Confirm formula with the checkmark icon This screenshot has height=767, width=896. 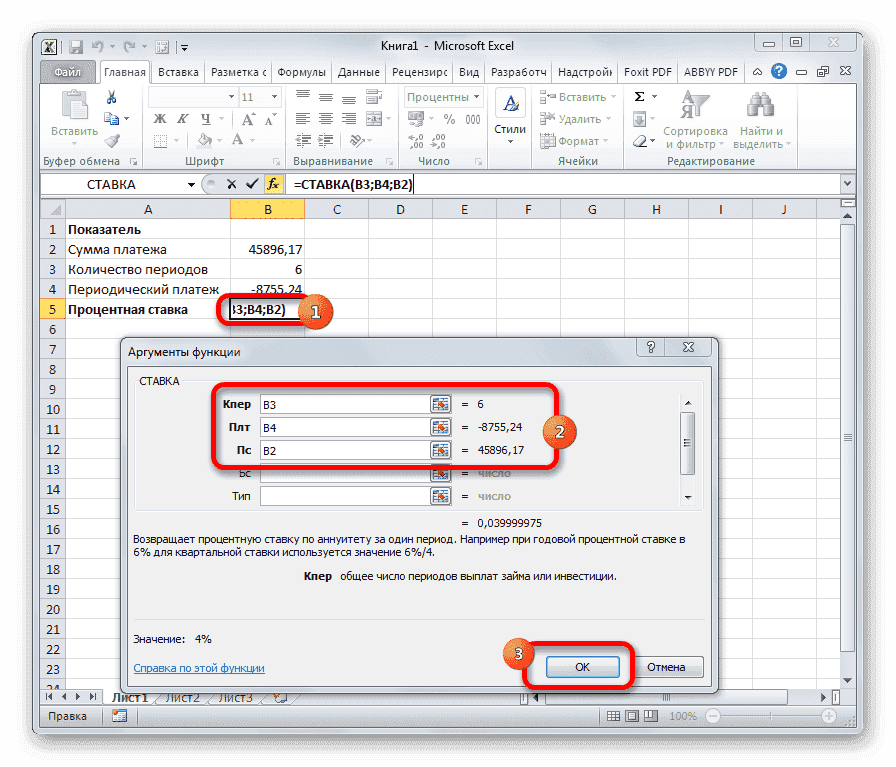tap(253, 184)
